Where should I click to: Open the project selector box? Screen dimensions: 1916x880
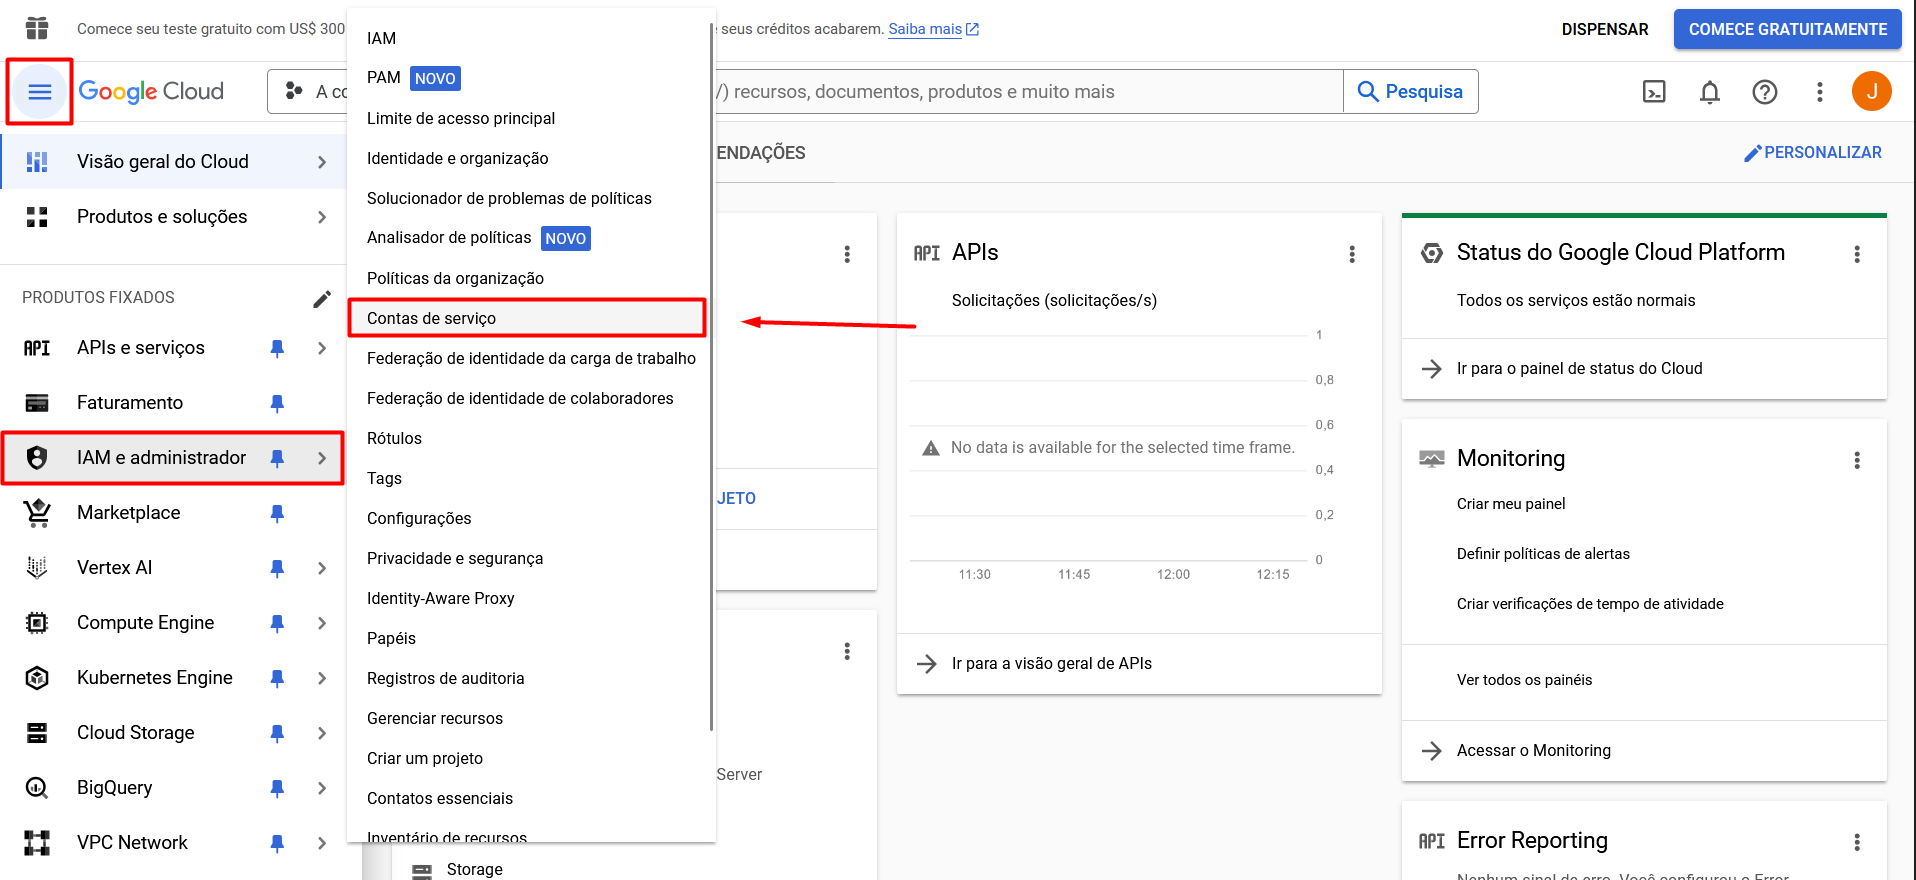(x=307, y=92)
